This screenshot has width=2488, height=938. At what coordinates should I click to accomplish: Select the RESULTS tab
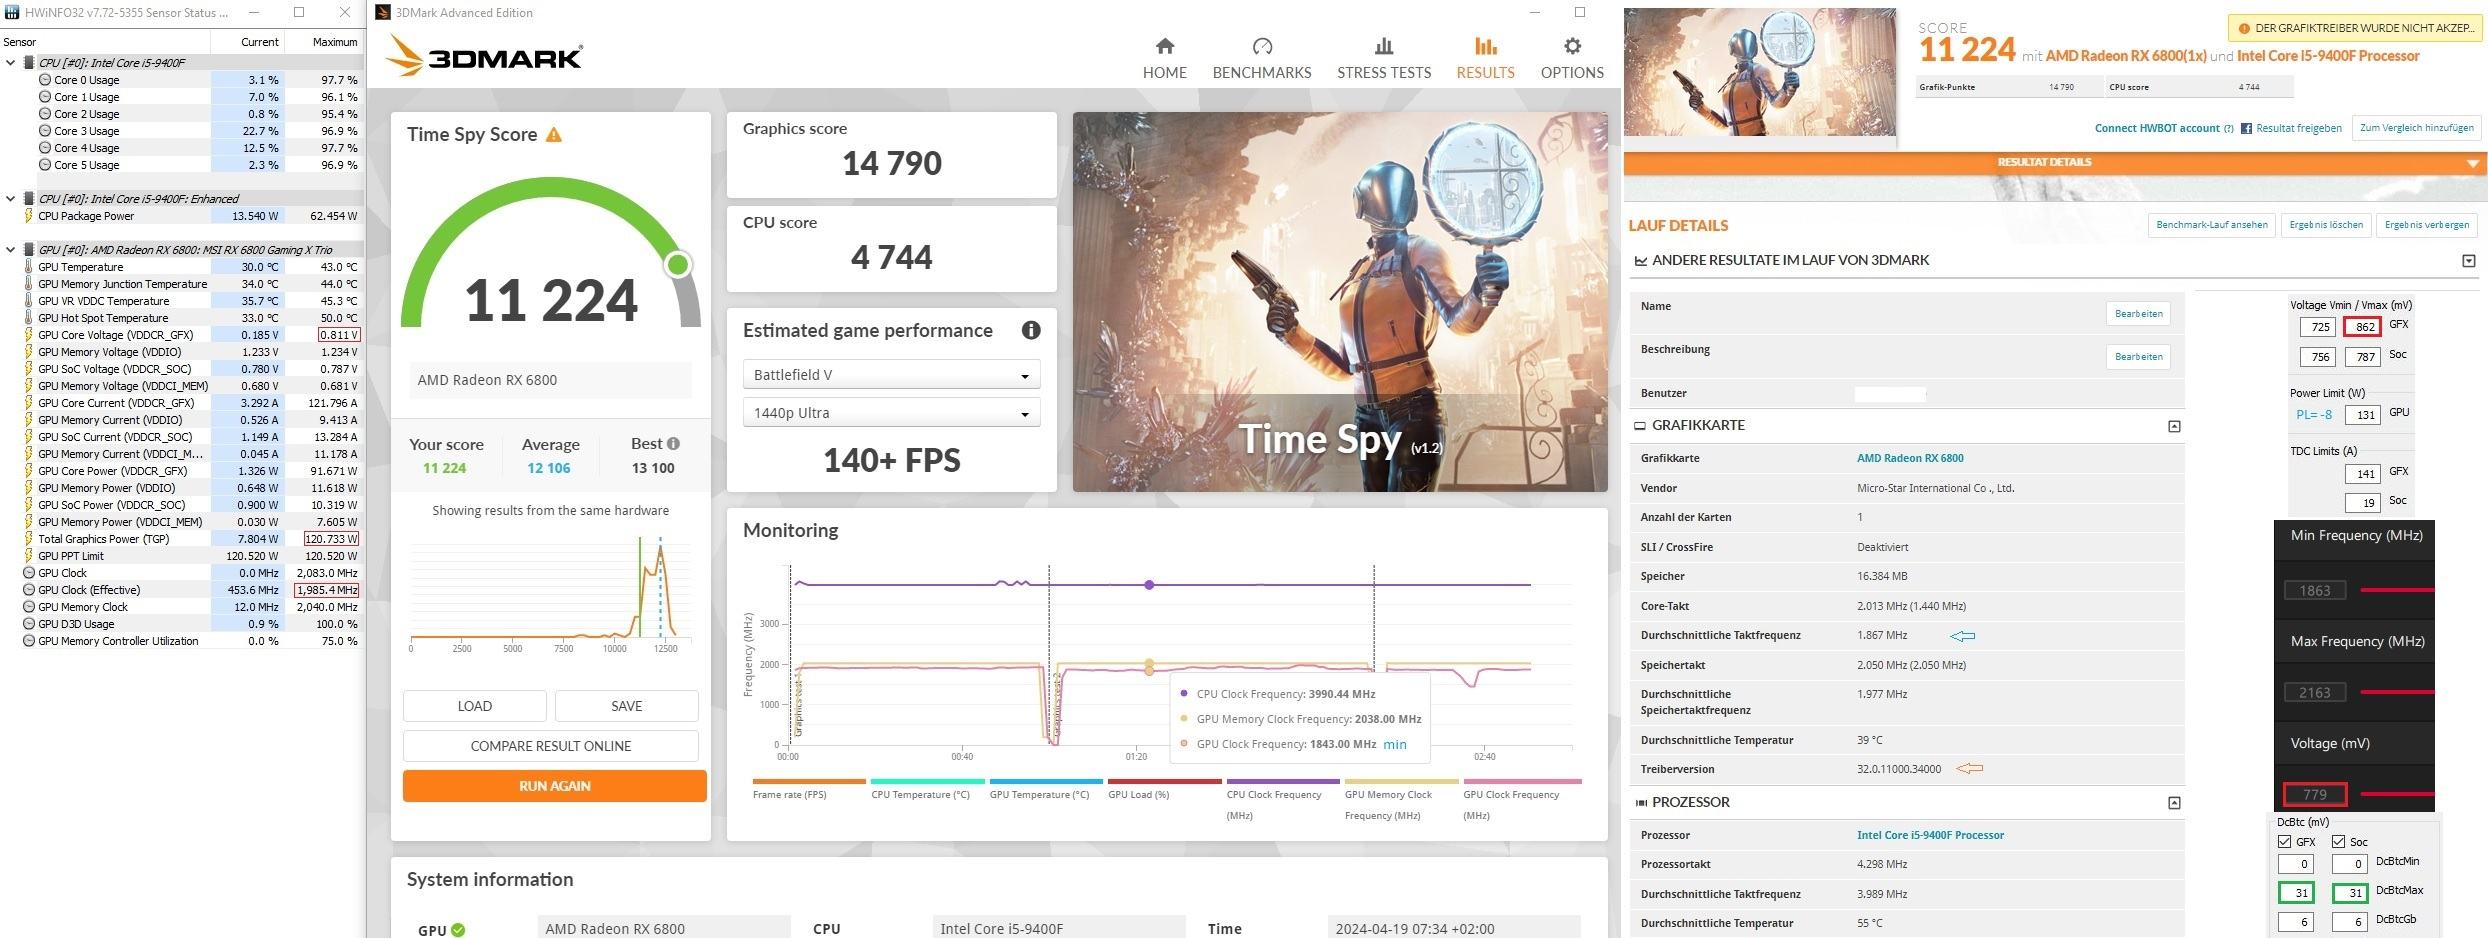point(1485,59)
